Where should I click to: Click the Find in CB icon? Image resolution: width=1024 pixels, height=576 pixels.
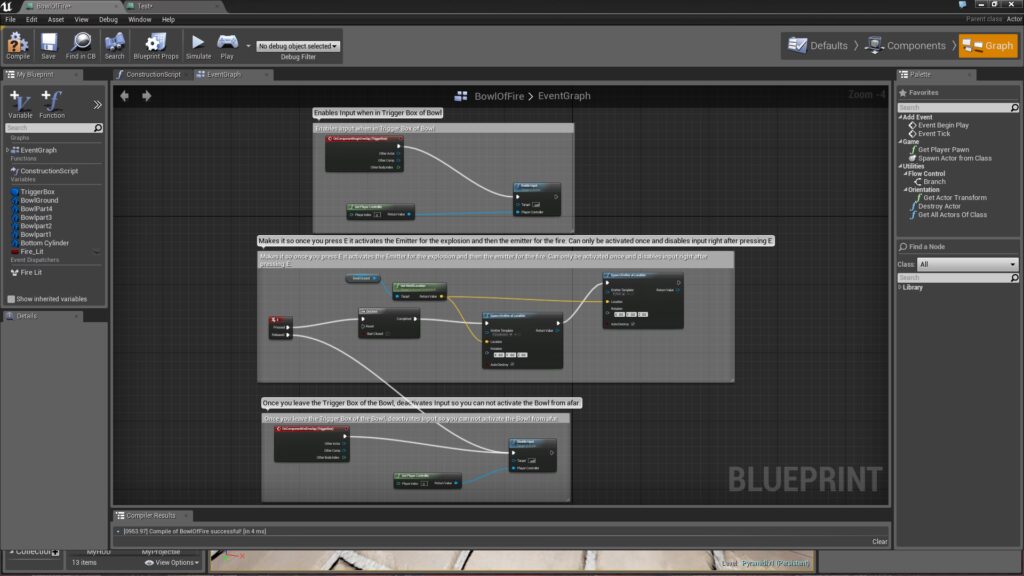point(81,45)
